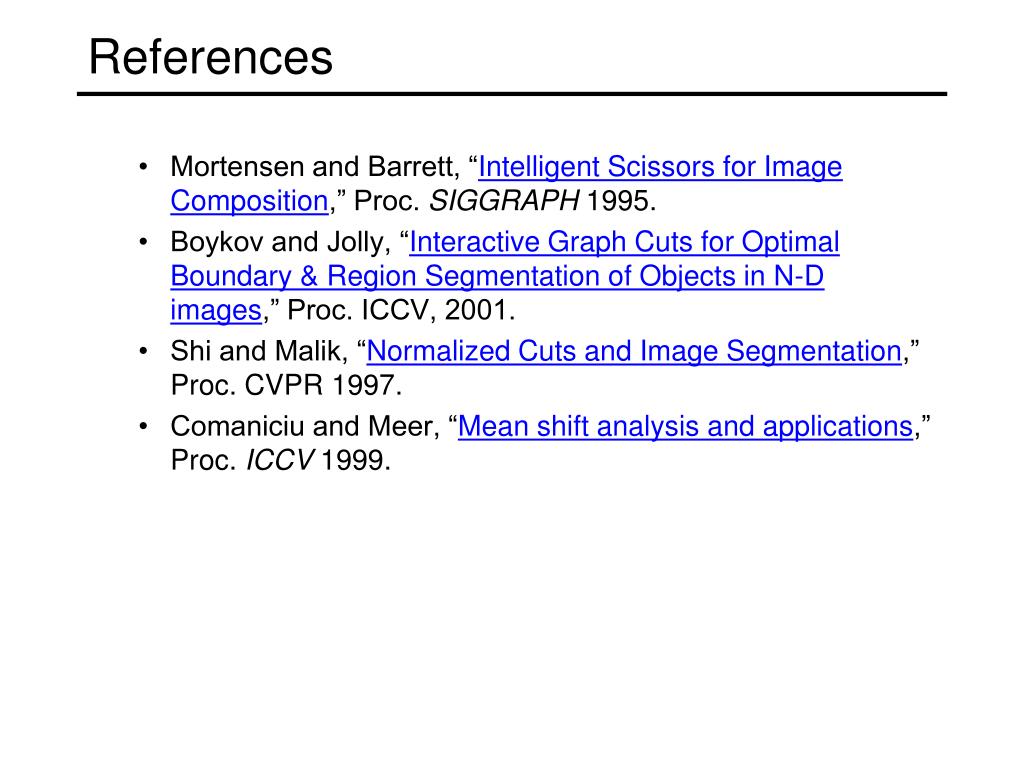Click the author names Mortensen and Barrett
1024x768 pixels.
[x=310, y=167]
